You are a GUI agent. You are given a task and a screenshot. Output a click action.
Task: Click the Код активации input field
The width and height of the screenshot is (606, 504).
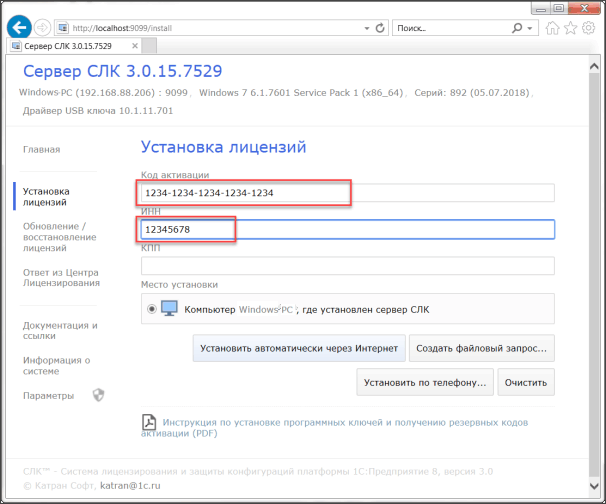(347, 192)
